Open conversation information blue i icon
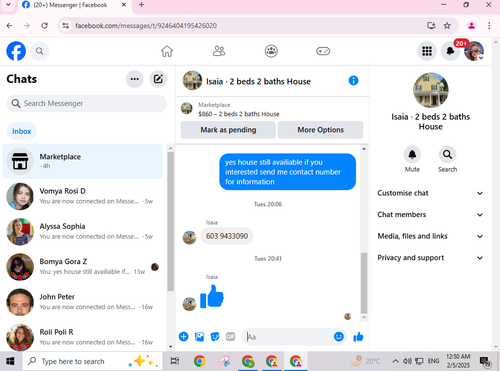Screen dimensions: 500x371 pos(353,80)
